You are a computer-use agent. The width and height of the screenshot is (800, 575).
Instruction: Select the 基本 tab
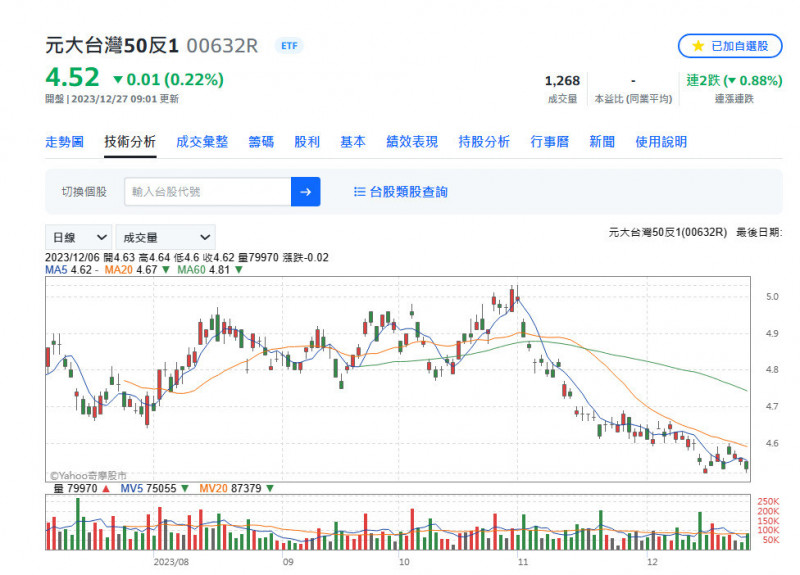tap(353, 142)
